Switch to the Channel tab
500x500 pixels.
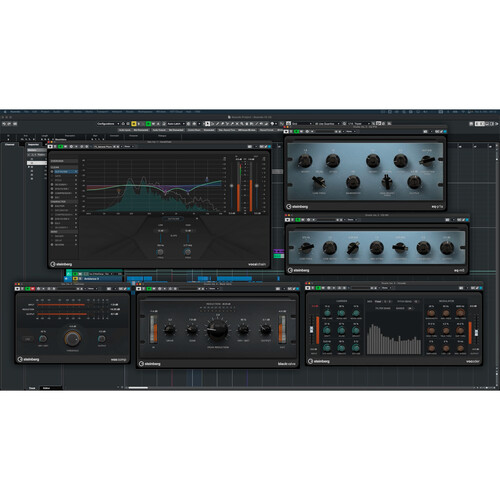(10, 145)
